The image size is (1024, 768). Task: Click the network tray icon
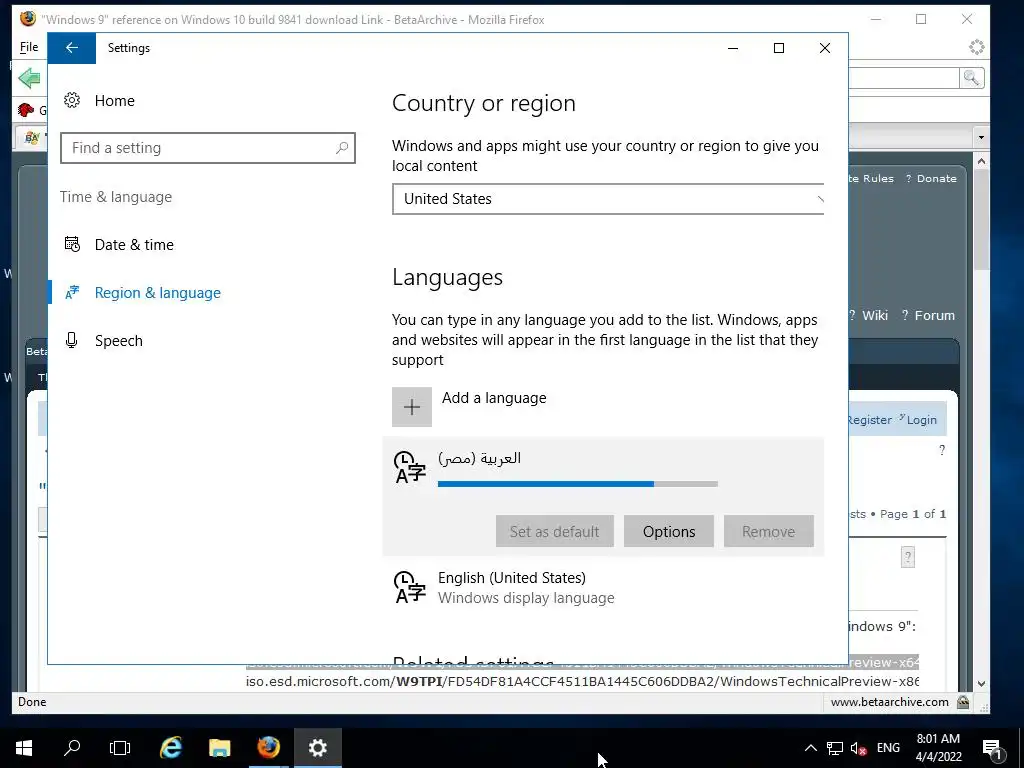835,748
